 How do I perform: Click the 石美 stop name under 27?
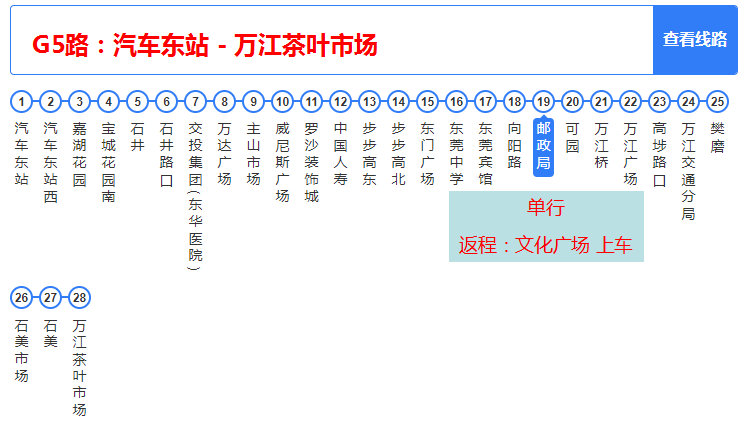pyautogui.click(x=50, y=334)
